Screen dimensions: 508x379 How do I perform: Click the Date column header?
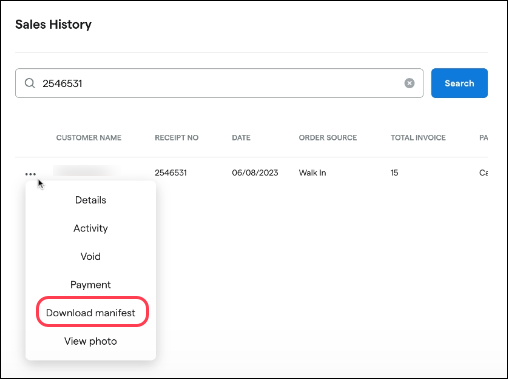coord(241,138)
